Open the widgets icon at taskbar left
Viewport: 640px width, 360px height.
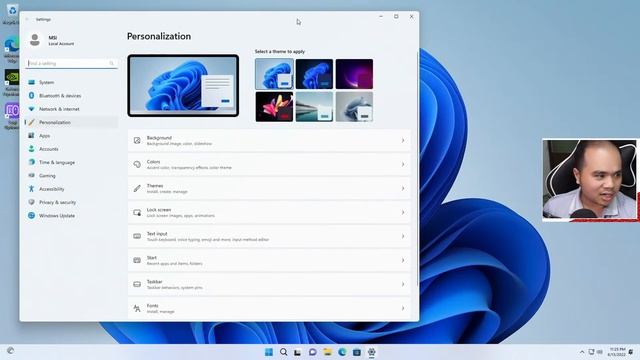click(x=11, y=351)
